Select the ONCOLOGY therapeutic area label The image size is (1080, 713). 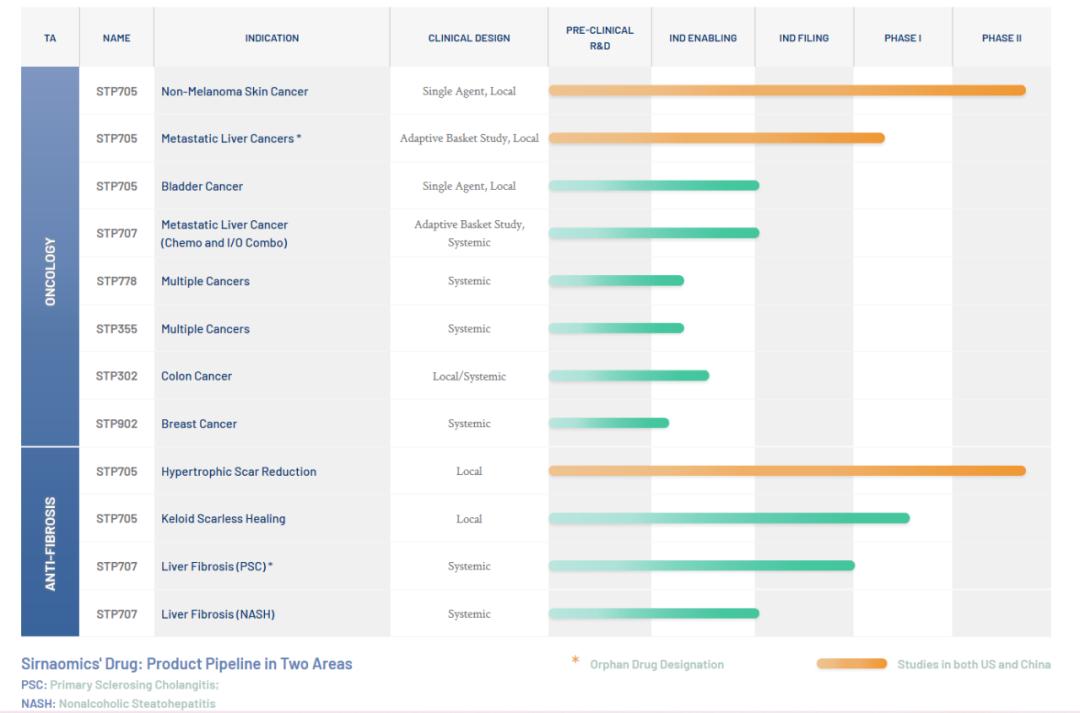click(50, 271)
